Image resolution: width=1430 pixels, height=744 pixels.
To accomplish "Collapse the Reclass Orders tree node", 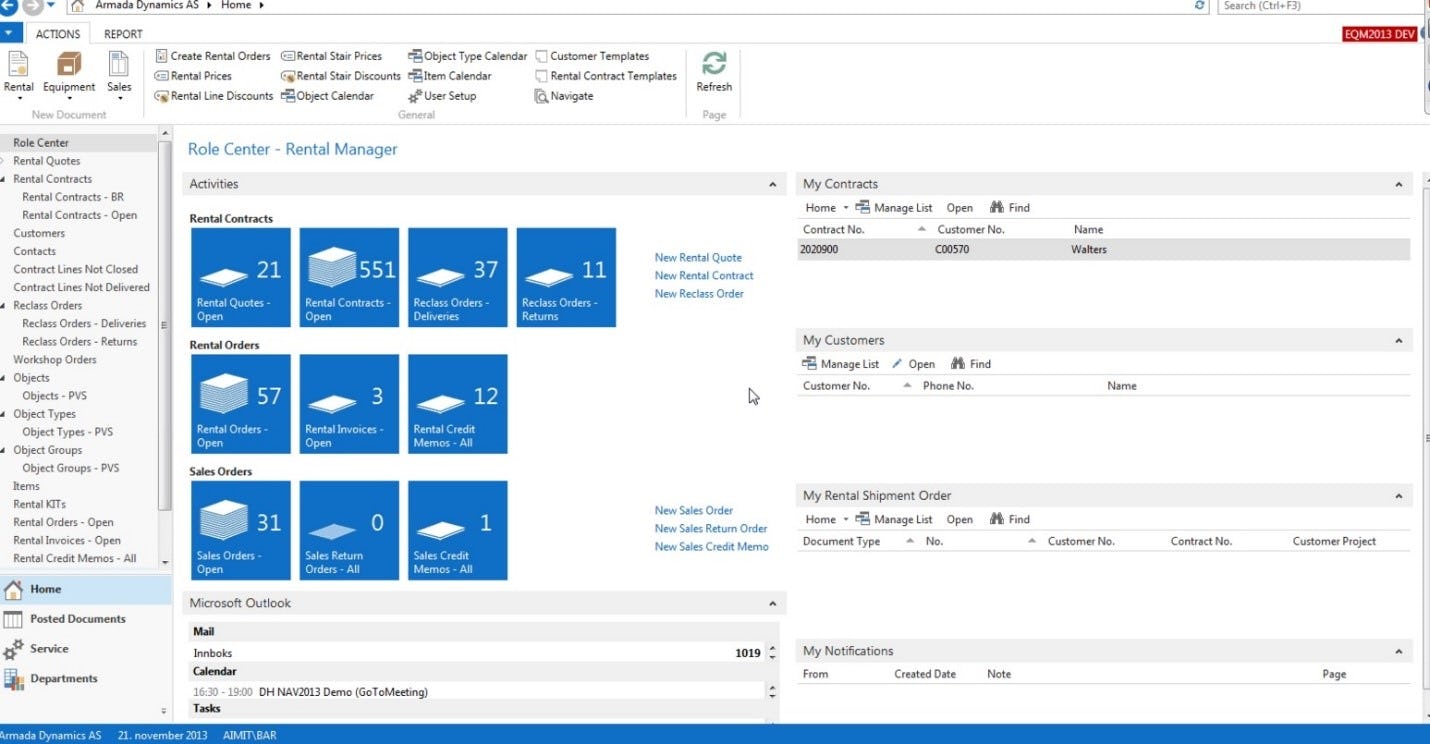I will tap(4, 306).
